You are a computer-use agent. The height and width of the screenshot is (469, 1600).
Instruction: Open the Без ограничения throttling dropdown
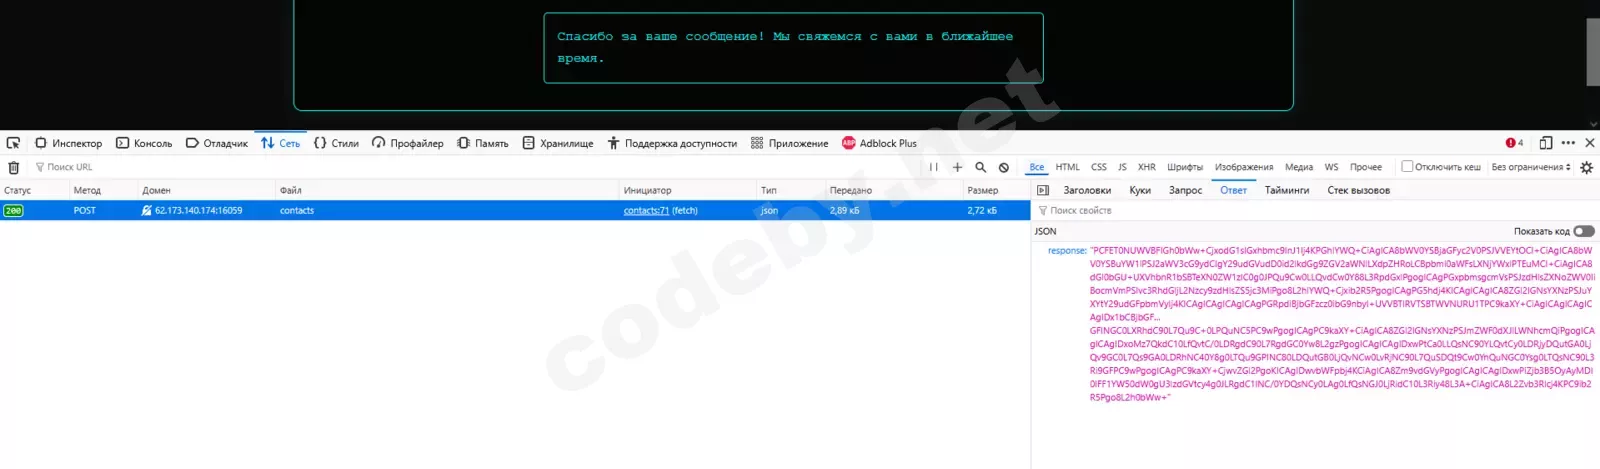tap(1531, 167)
